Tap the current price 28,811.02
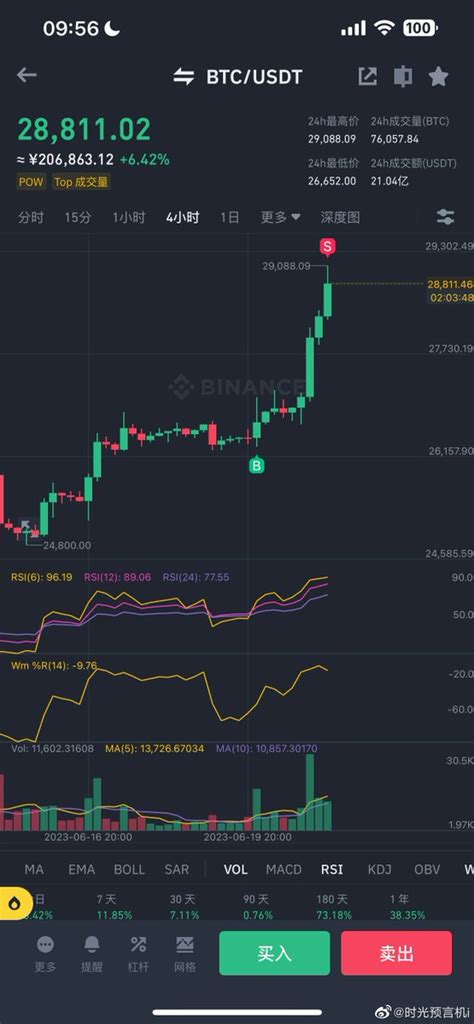 point(84,129)
